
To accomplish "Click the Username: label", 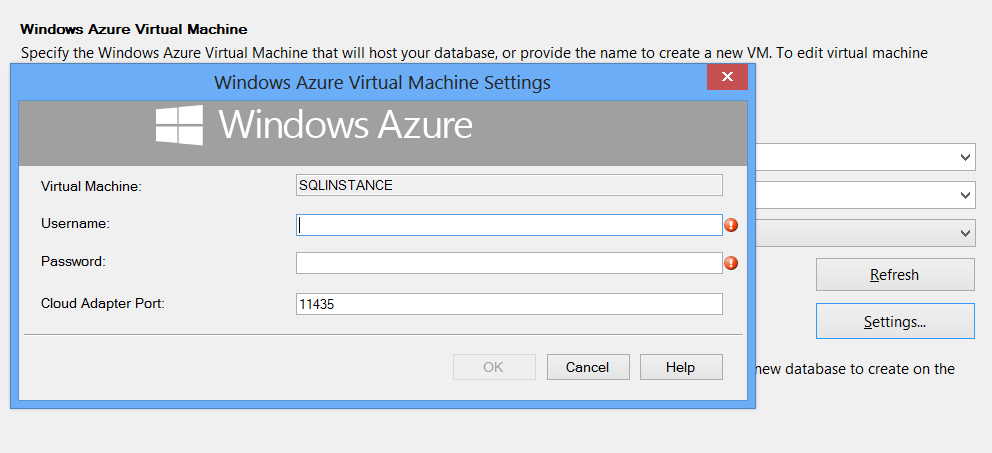I will coord(75,224).
